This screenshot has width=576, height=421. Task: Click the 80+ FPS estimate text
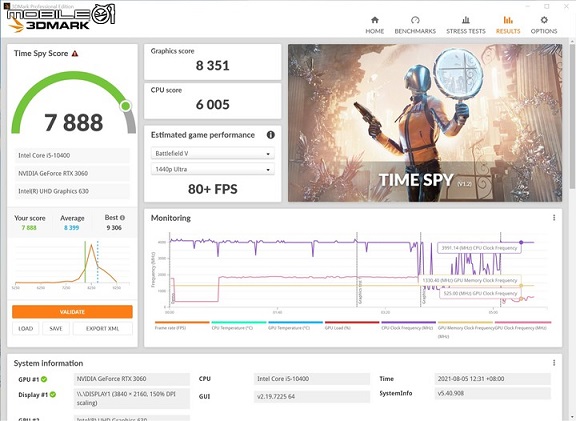click(212, 189)
